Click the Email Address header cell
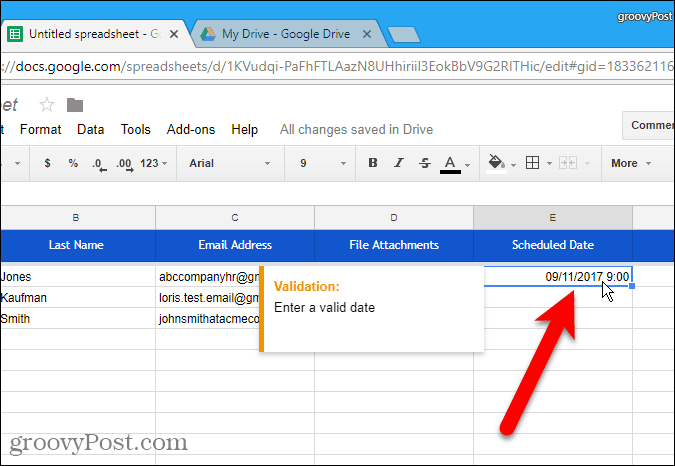This screenshot has width=675, height=466. pyautogui.click(x=235, y=245)
